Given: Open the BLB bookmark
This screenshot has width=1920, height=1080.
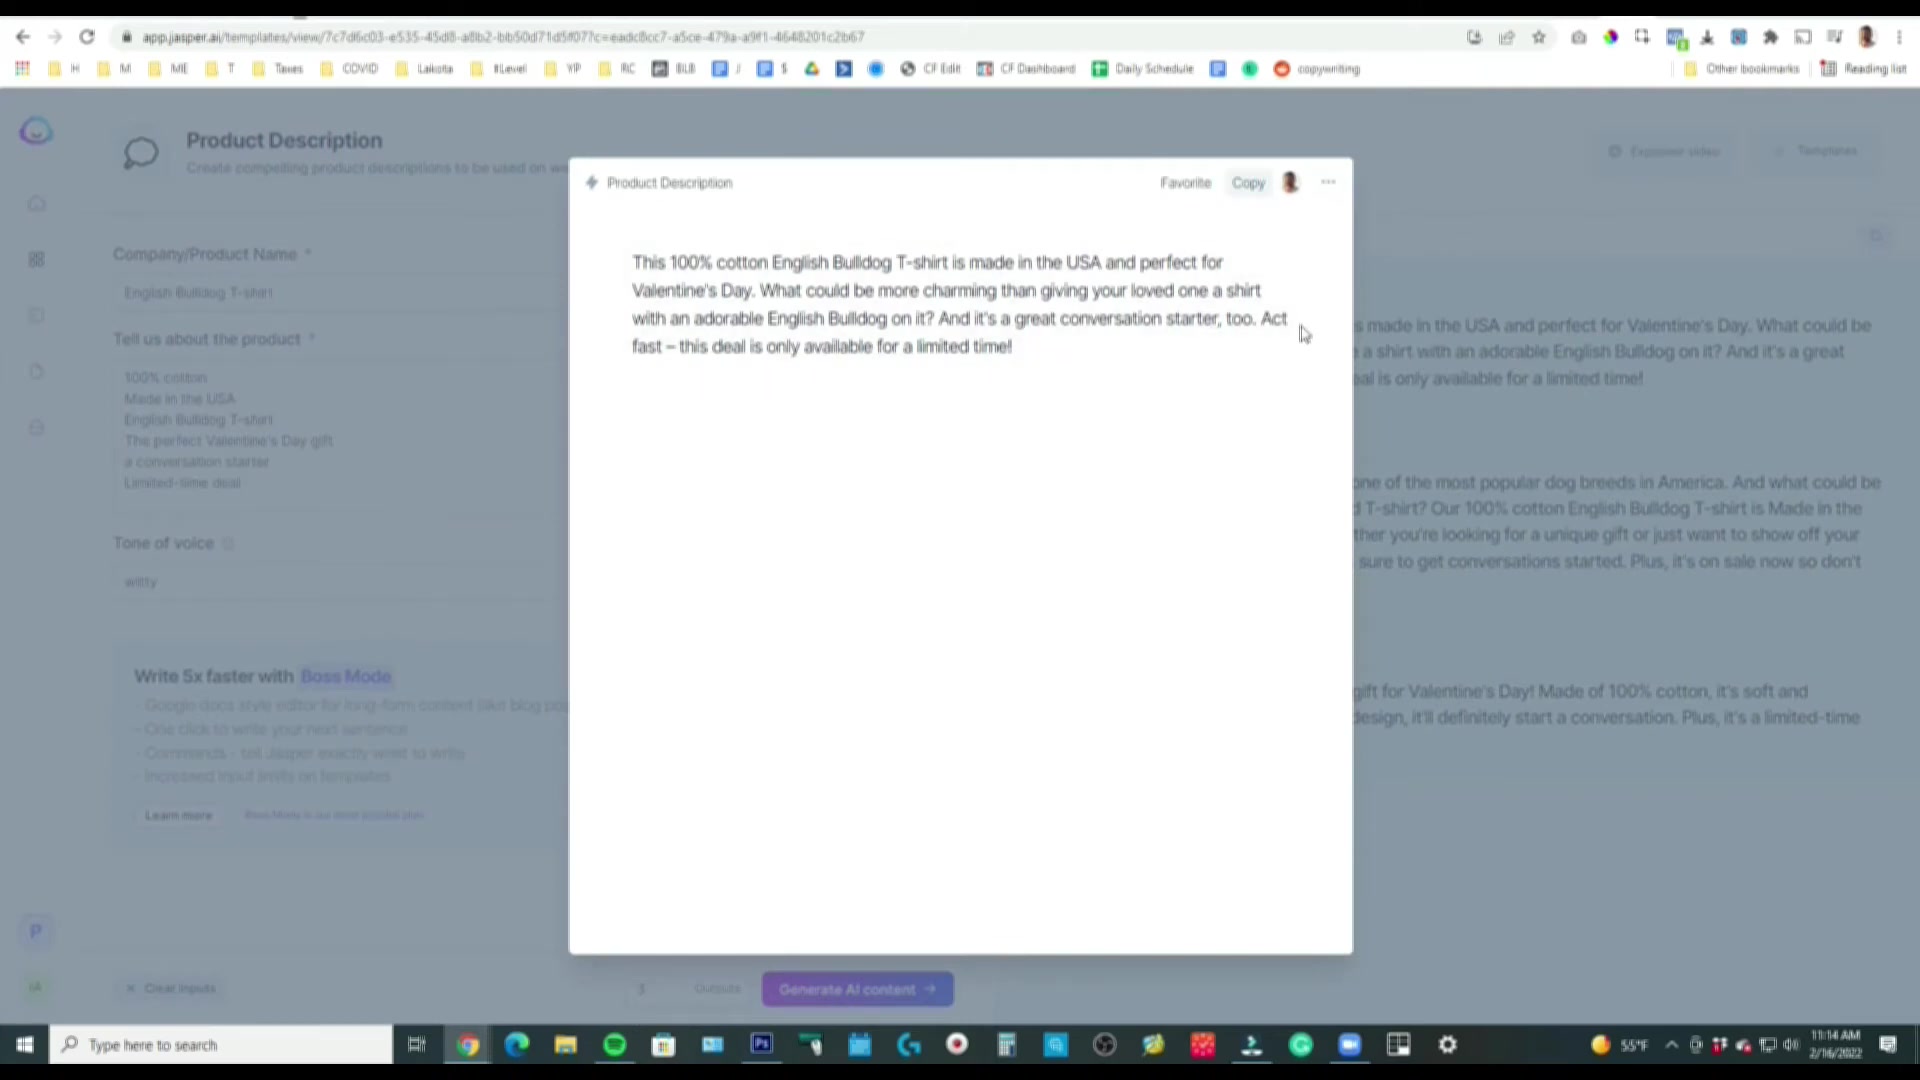Looking at the screenshot, I should tap(673, 69).
